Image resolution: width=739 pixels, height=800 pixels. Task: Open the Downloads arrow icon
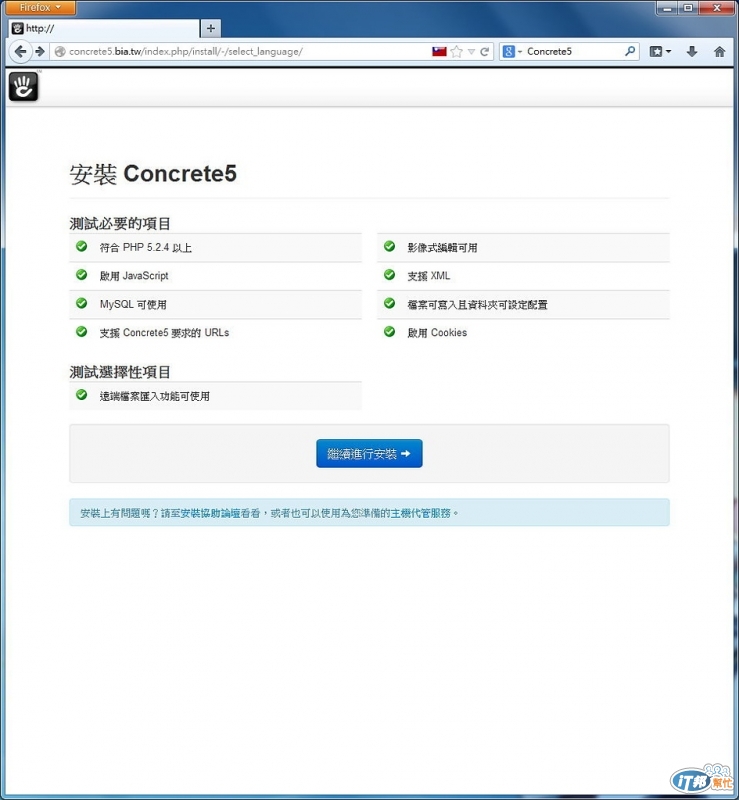(692, 52)
